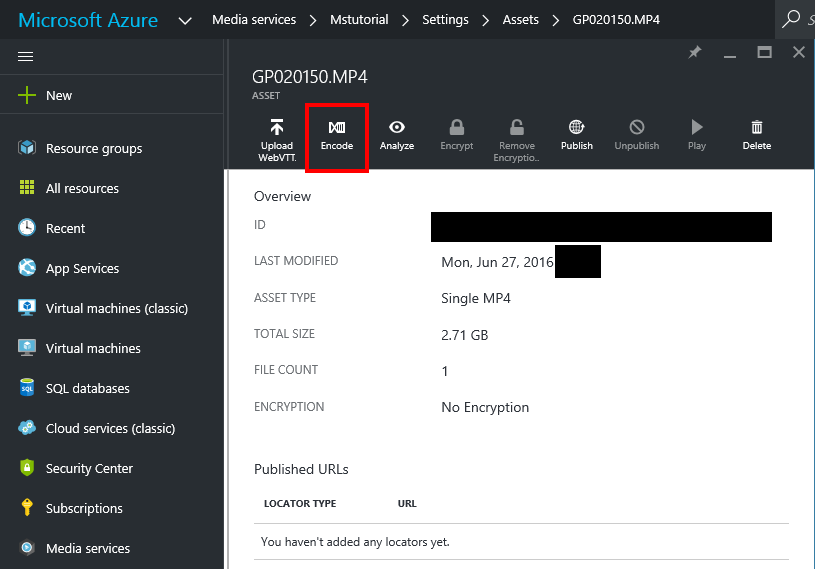Click the Remove Encryption unlock icon

517,127
